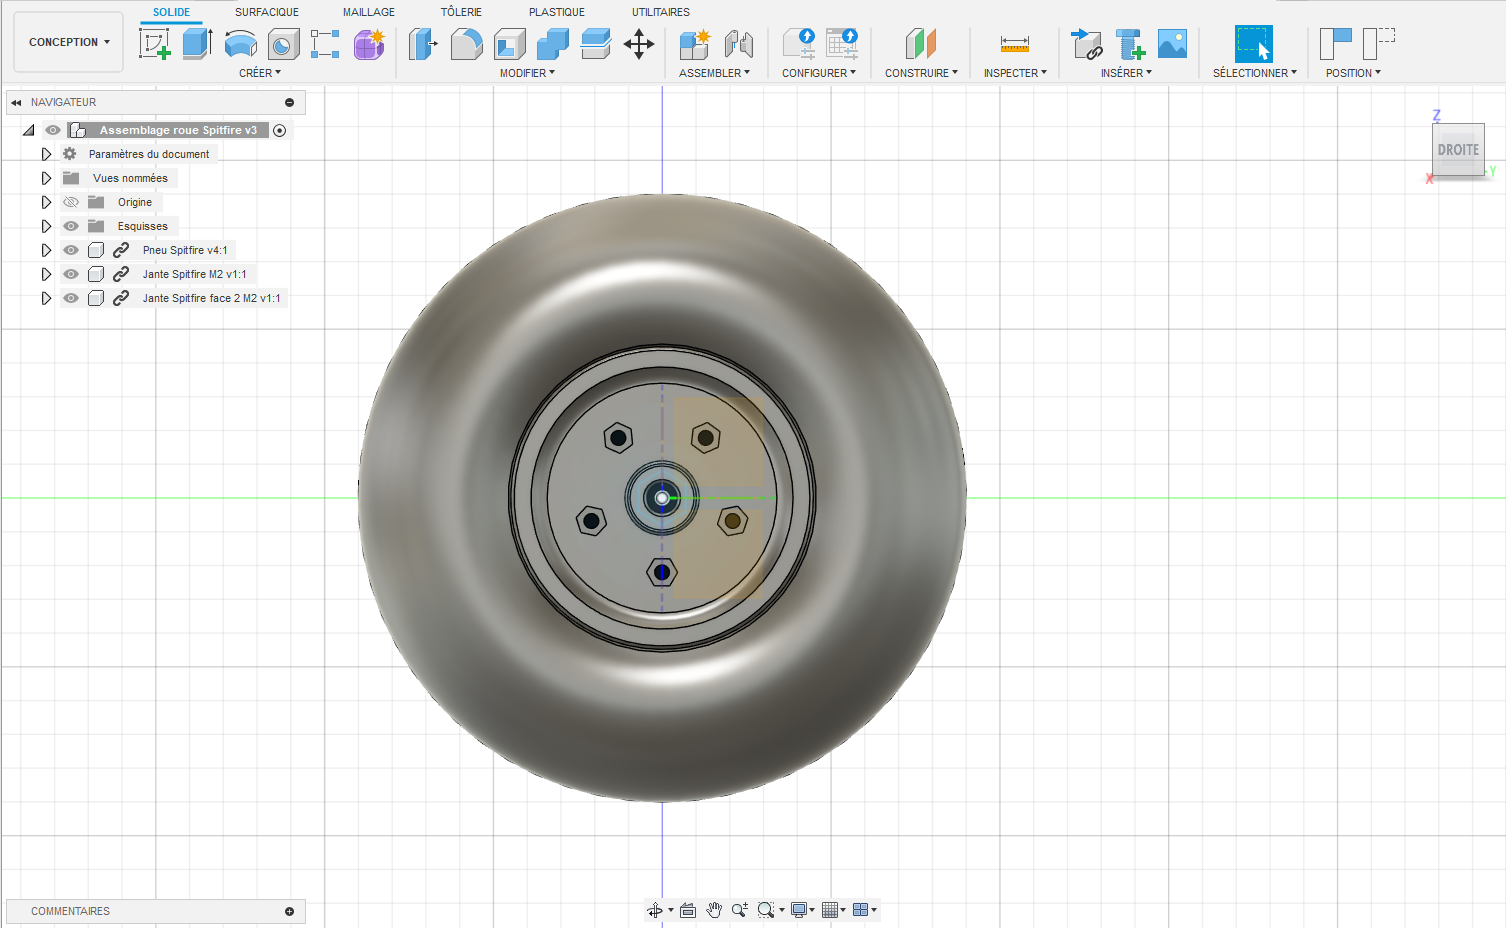Screen dimensions: 1506x928
Task: Open the Display Settings dropdown in navigation bar
Action: point(803,910)
